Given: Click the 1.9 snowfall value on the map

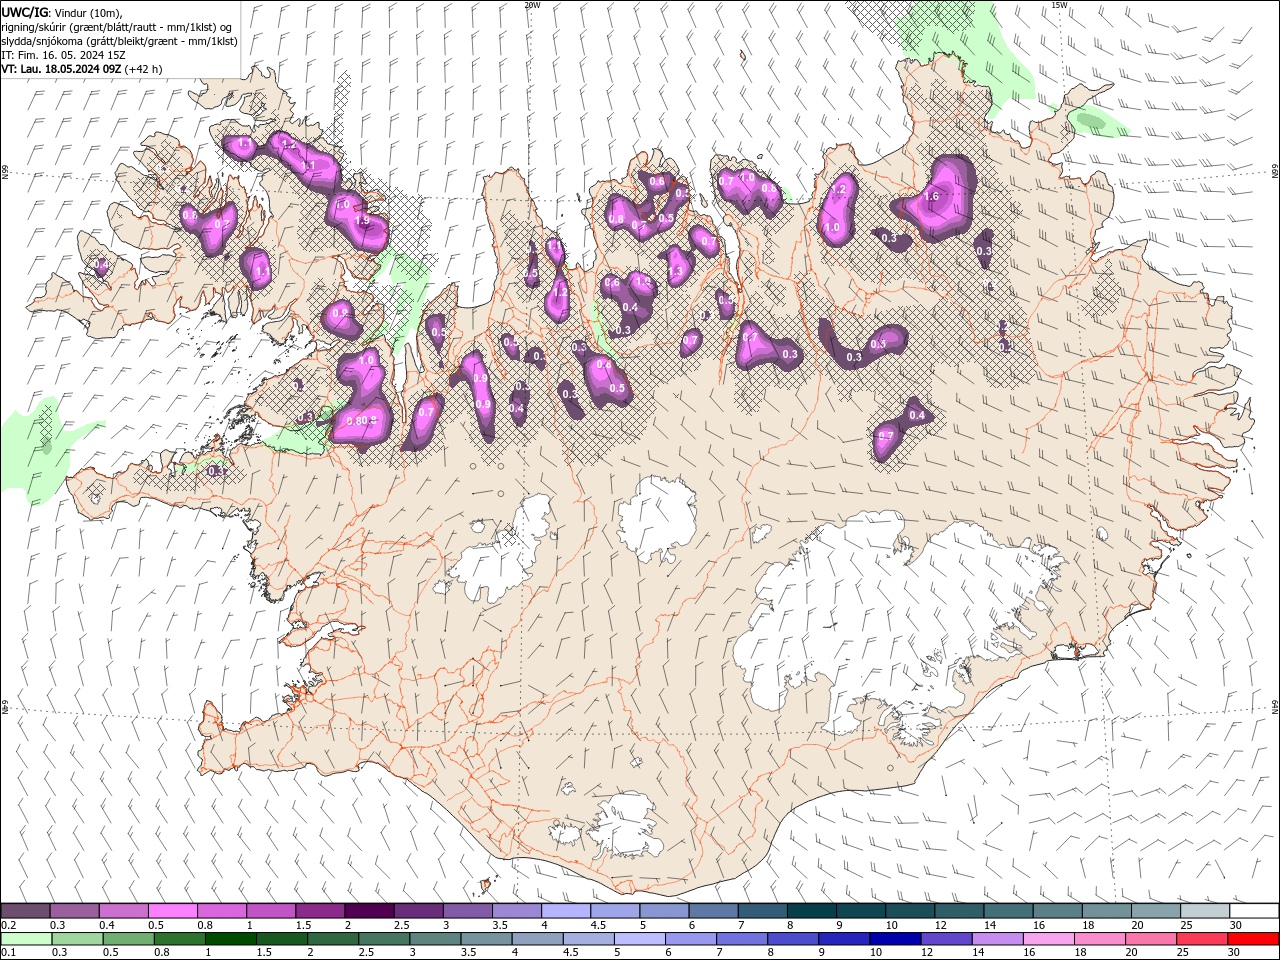Looking at the screenshot, I should click(x=363, y=220).
